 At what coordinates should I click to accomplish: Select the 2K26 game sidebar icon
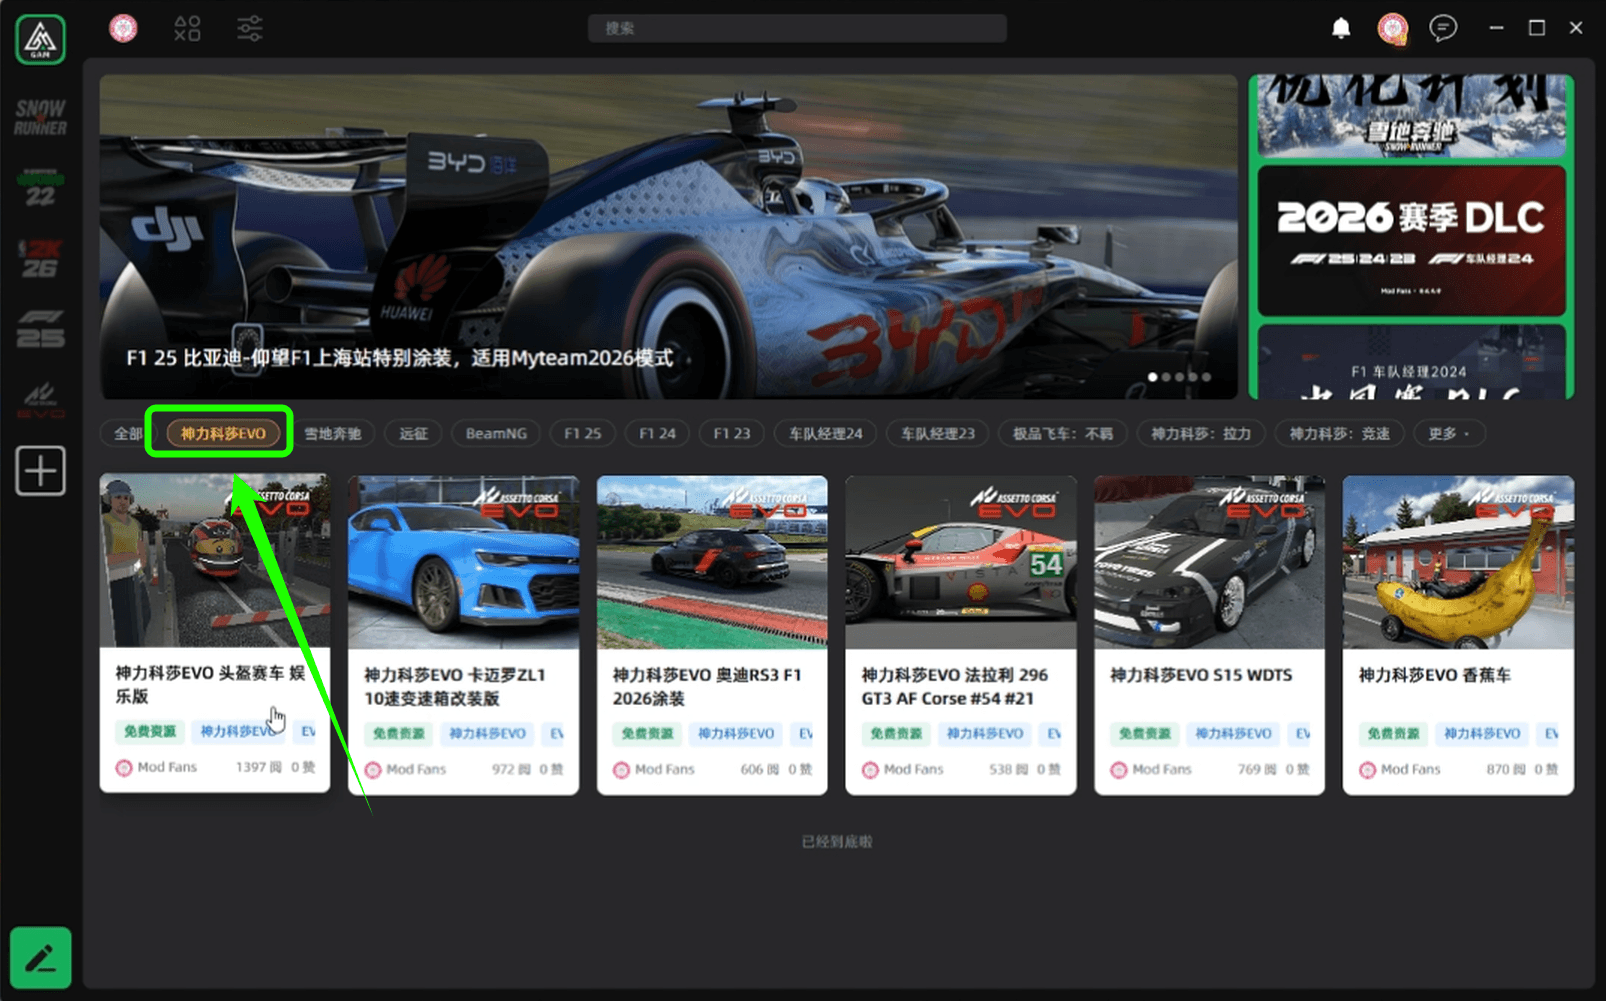(40, 258)
